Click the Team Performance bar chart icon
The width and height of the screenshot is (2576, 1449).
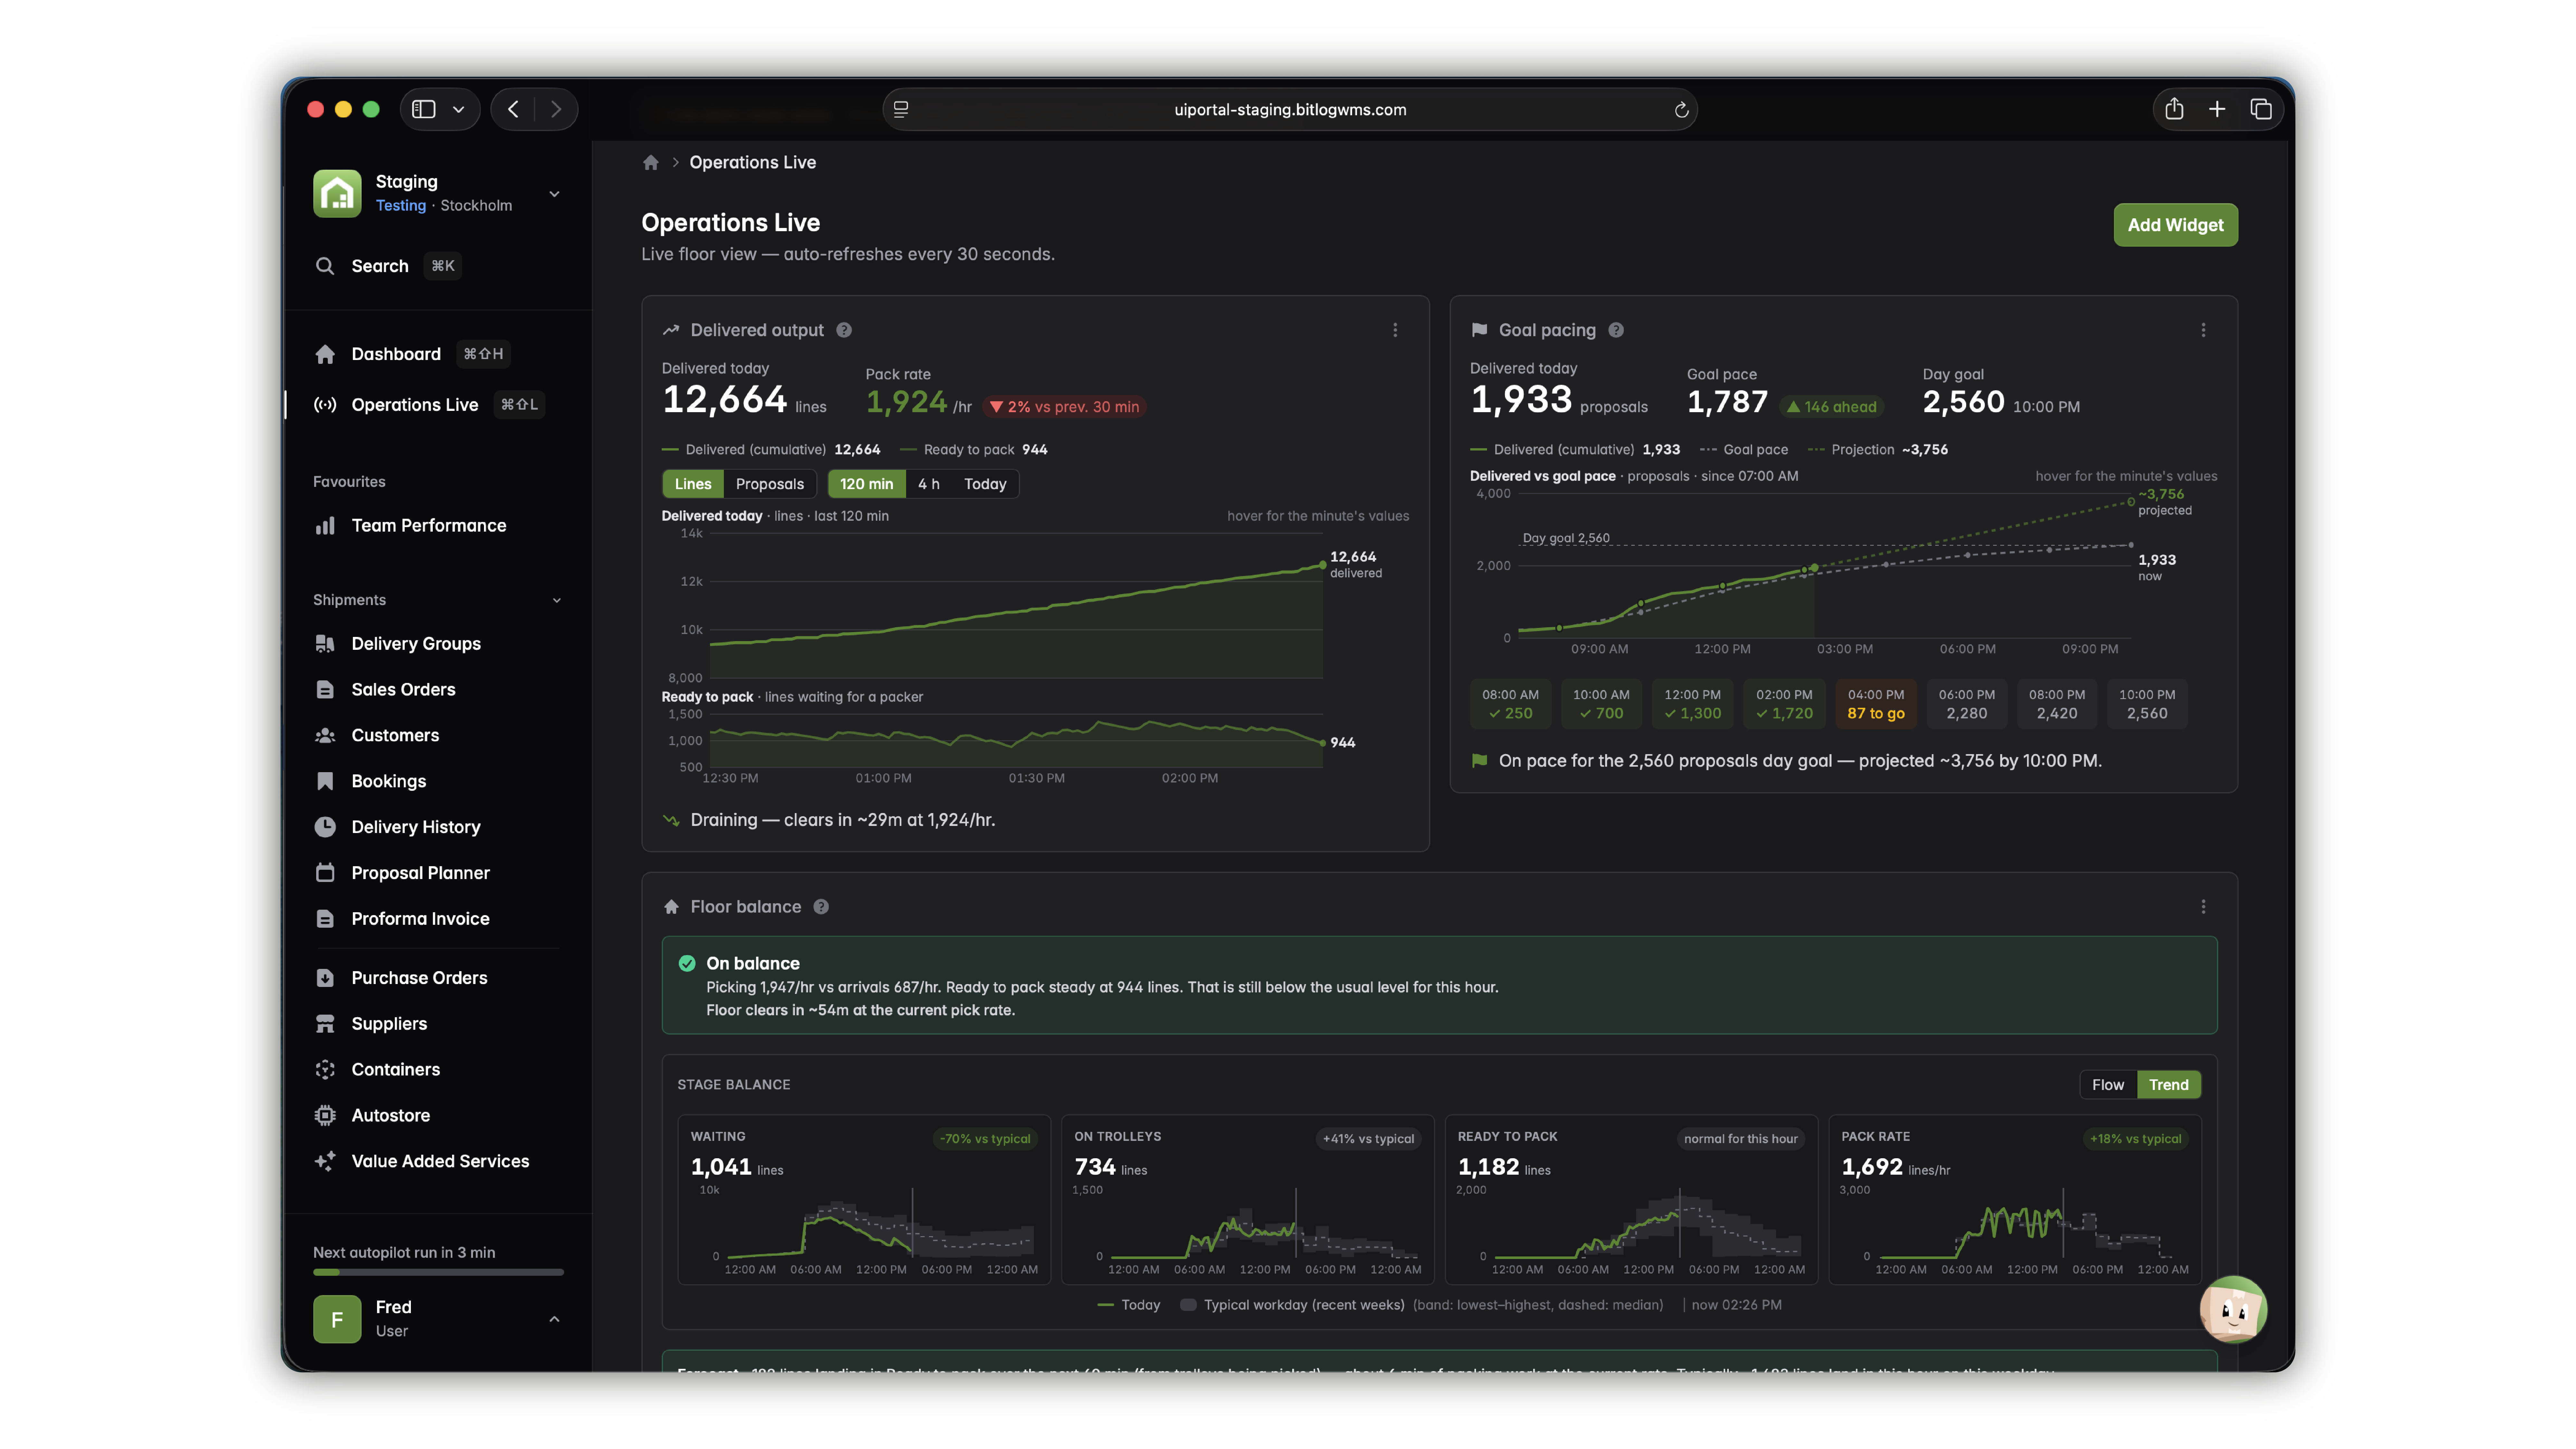point(325,526)
